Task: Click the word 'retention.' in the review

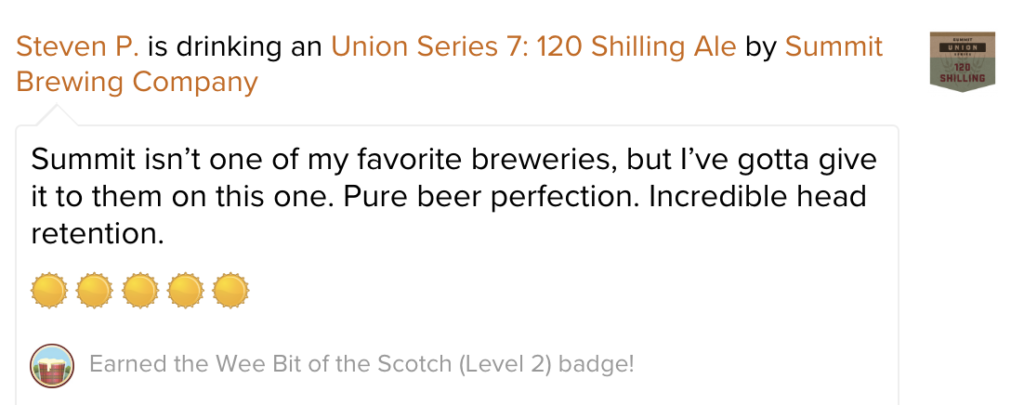Action: [97, 233]
